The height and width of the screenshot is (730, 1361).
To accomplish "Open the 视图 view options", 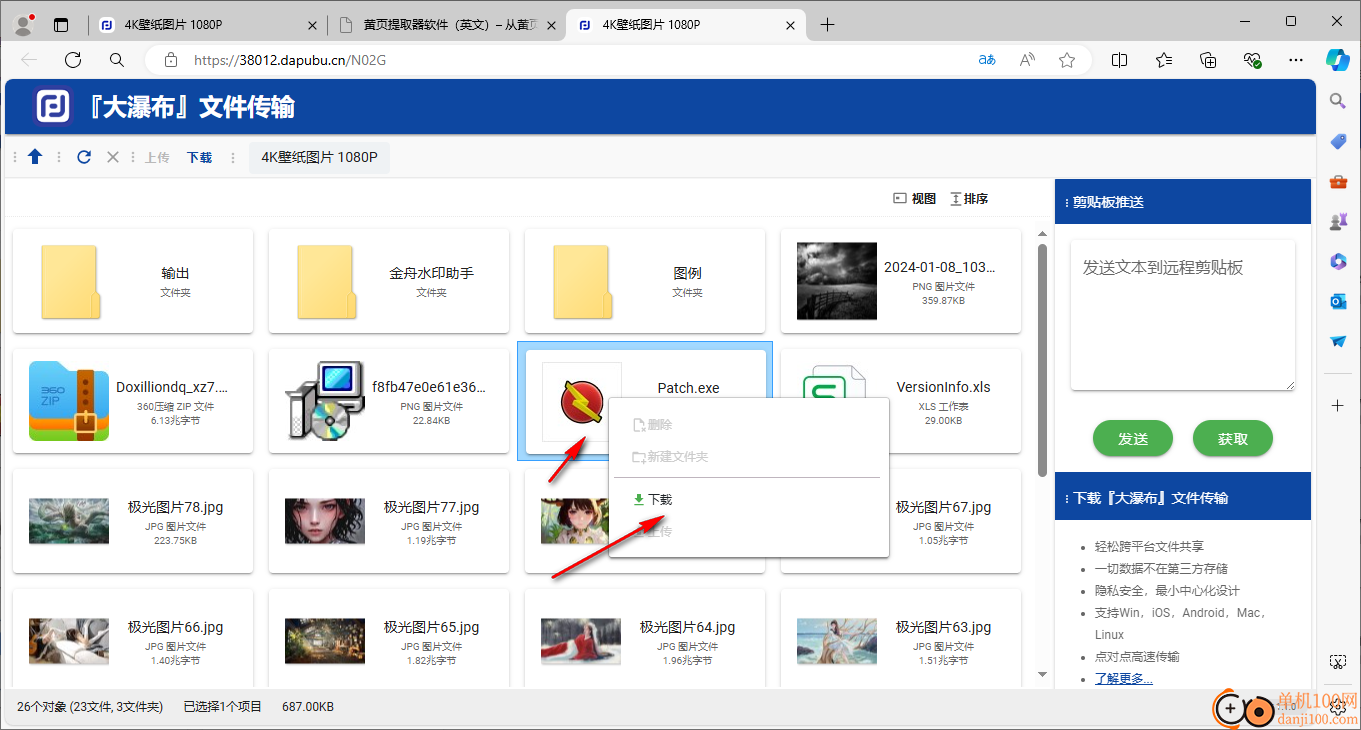I will (914, 199).
